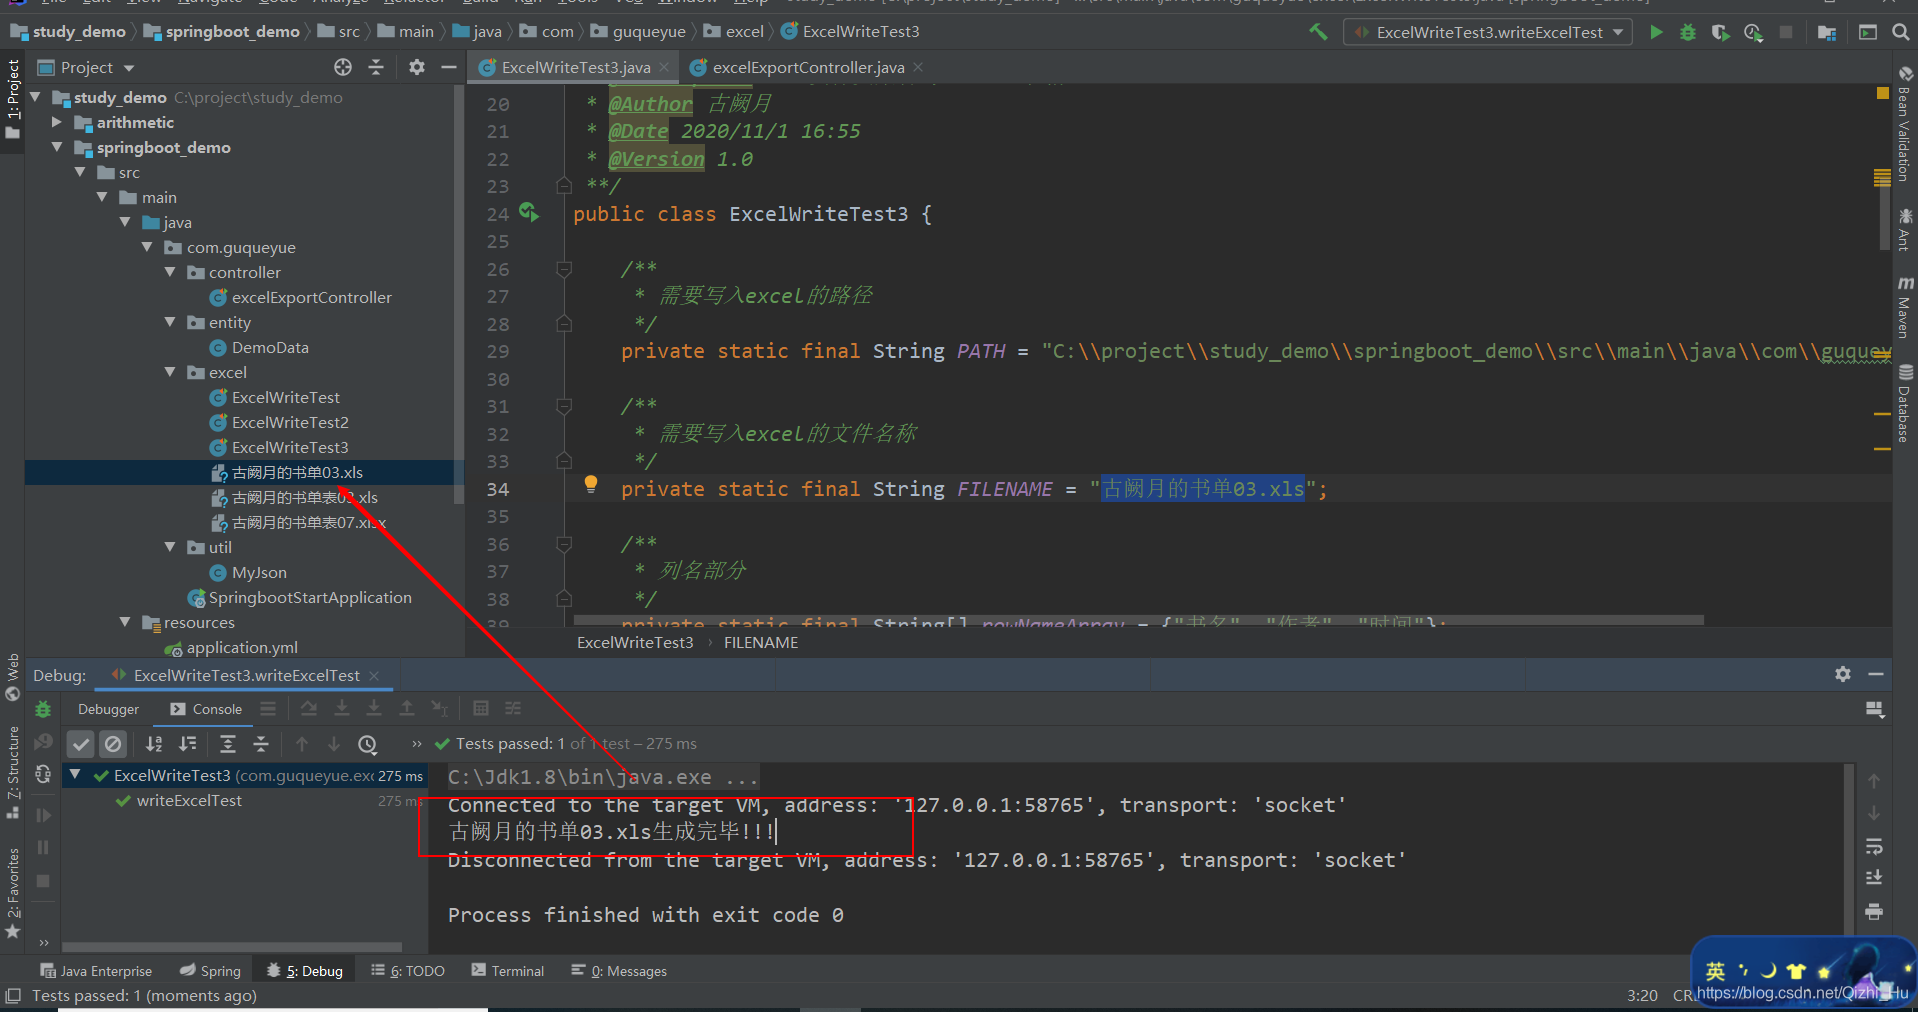Restore the layout at the Debug toolbar's right end
1918x1012 pixels.
point(1875,709)
